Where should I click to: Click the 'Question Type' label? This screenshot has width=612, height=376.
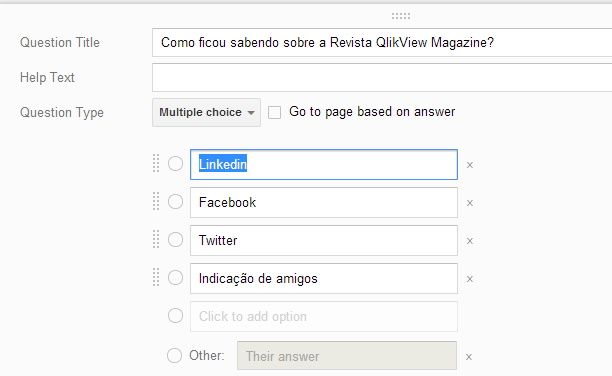(62, 112)
